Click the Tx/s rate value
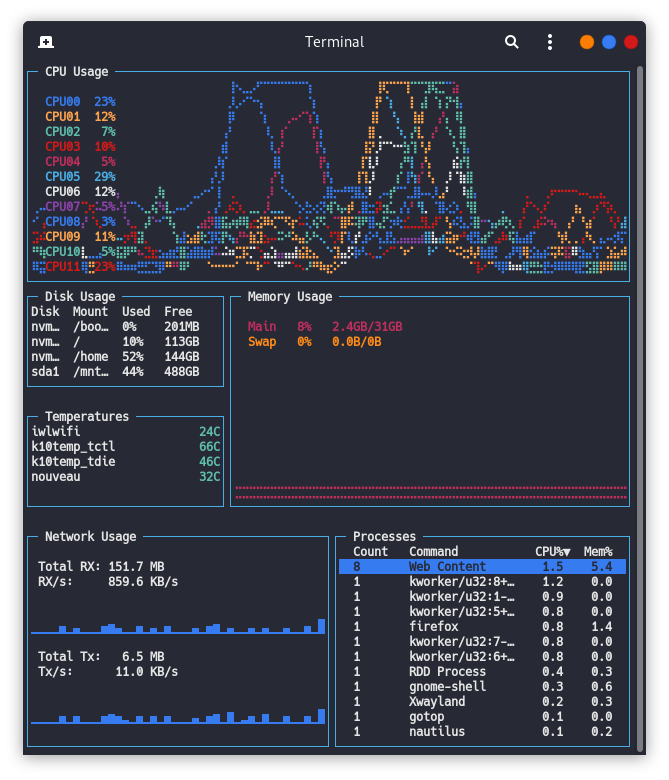This screenshot has width=669, height=780. tap(147, 672)
